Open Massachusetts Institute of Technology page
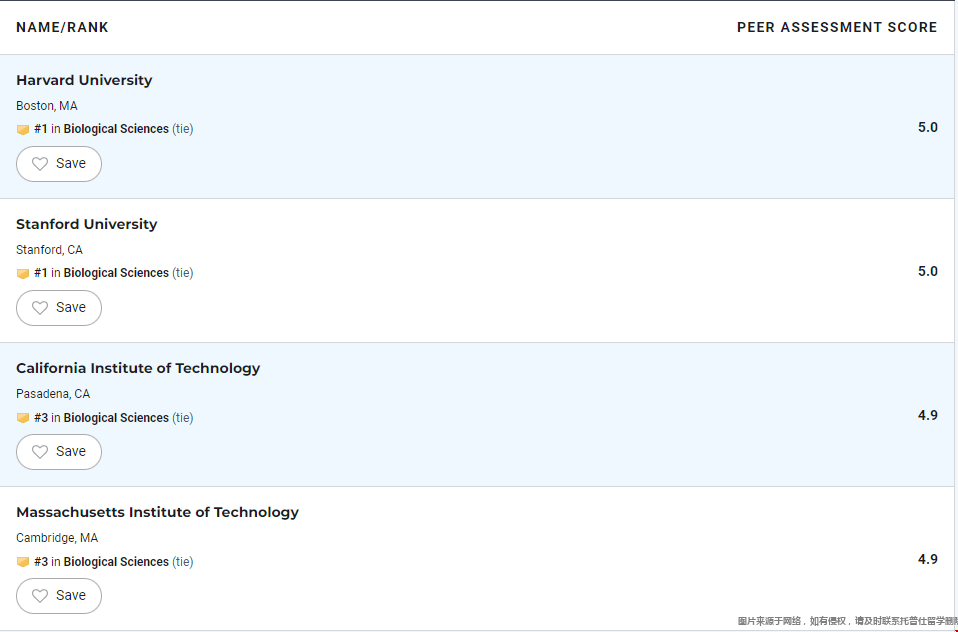 click(x=158, y=512)
